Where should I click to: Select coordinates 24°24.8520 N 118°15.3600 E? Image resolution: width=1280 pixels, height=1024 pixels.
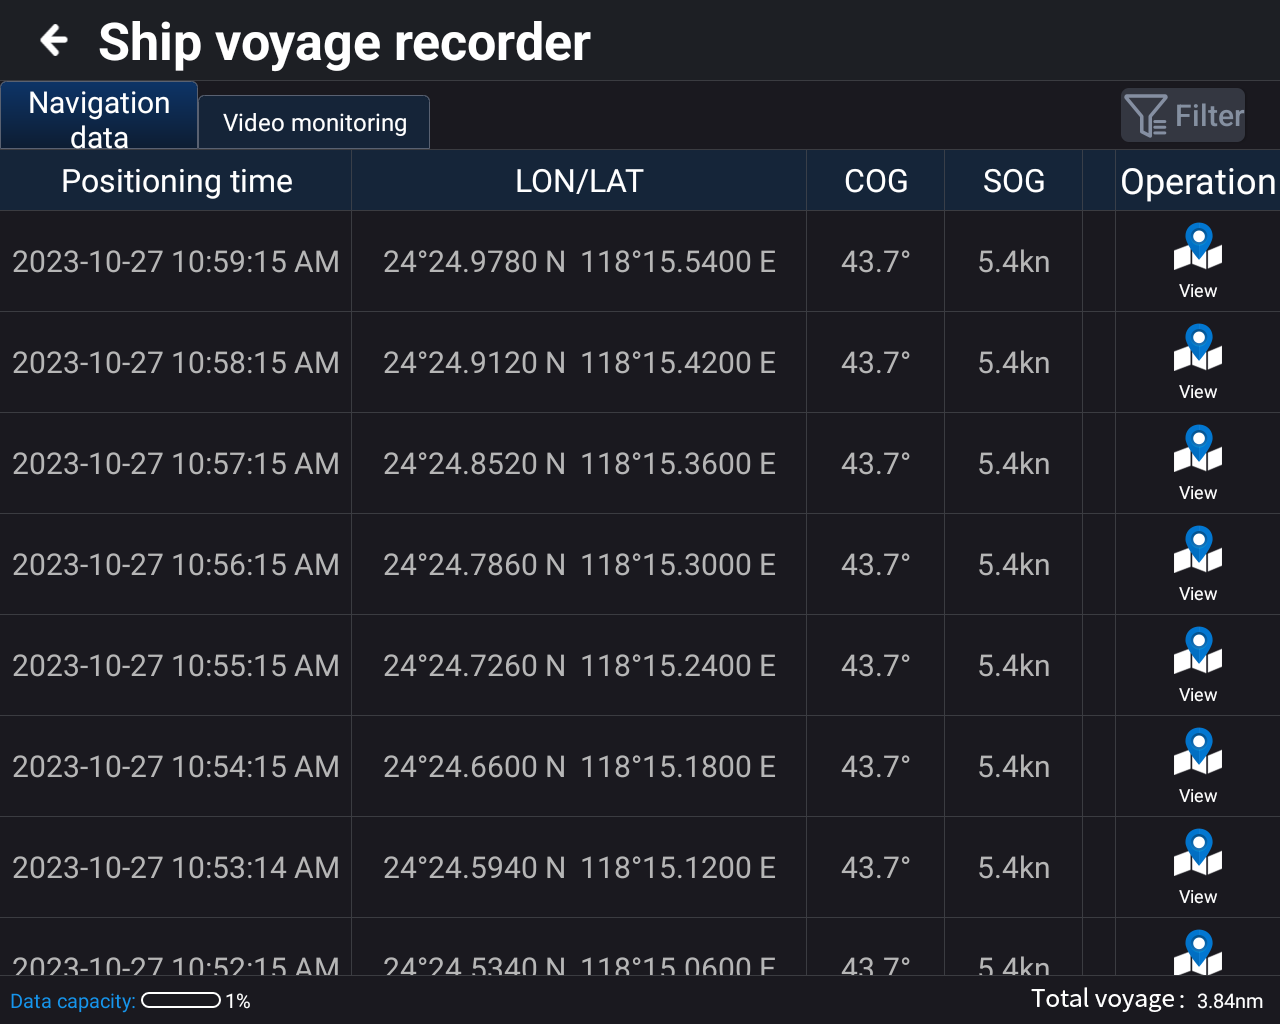579,464
